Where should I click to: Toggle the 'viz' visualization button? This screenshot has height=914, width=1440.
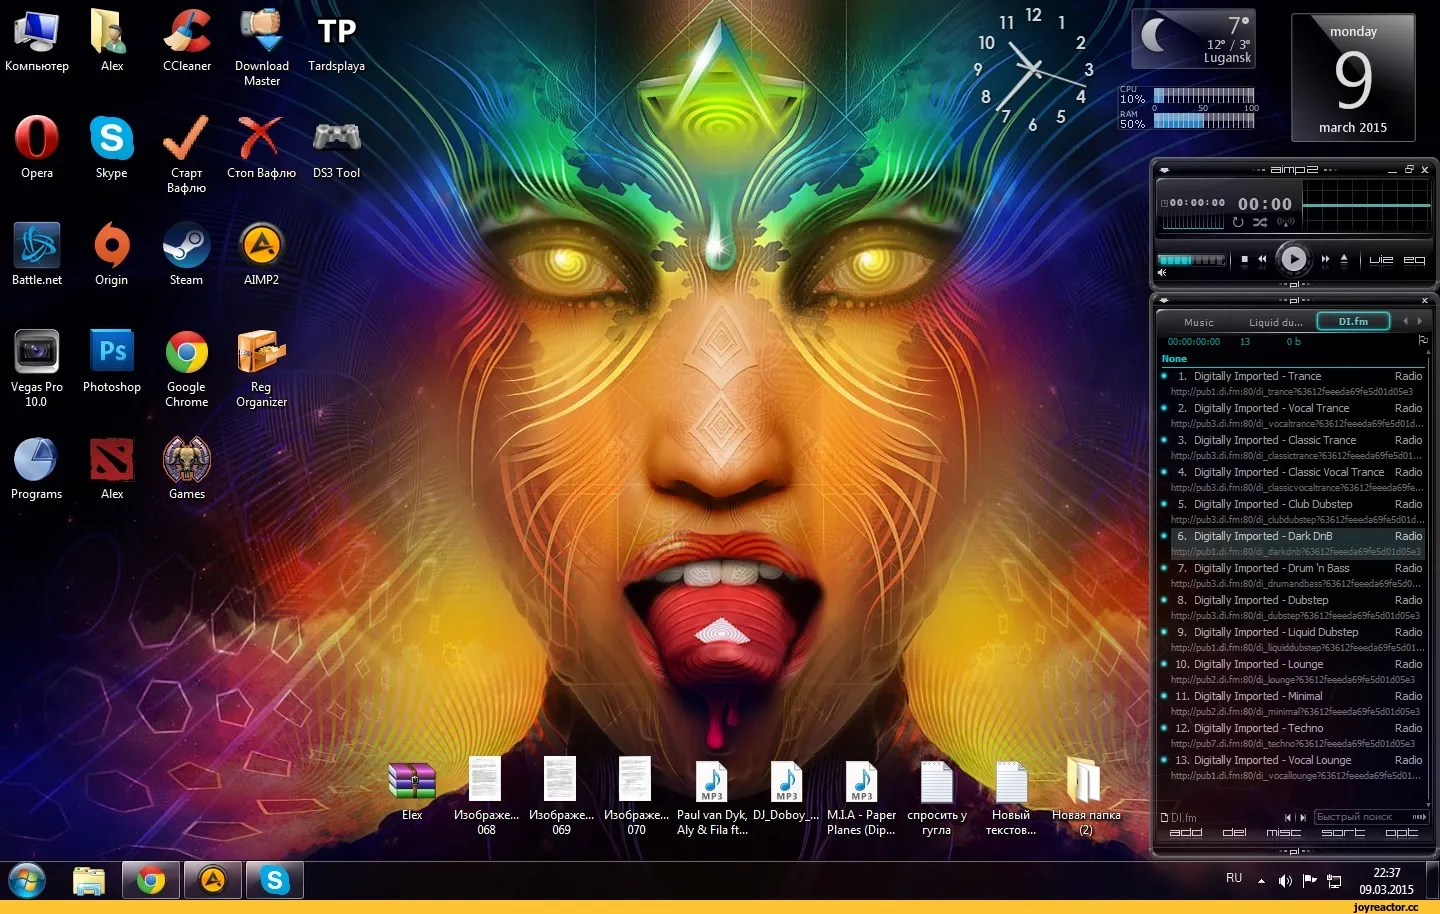[x=1381, y=260]
